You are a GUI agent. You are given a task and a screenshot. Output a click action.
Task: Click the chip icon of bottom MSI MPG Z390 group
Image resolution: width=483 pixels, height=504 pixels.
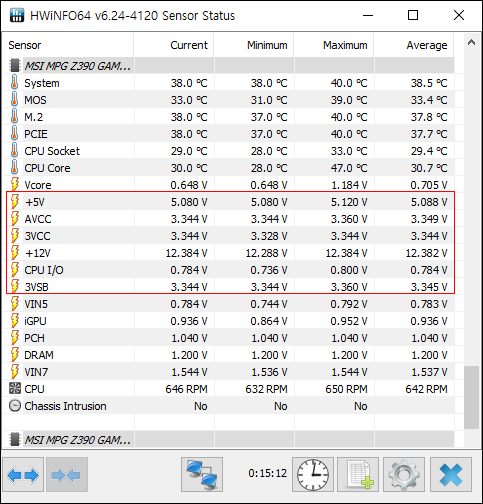pyautogui.click(x=15, y=439)
